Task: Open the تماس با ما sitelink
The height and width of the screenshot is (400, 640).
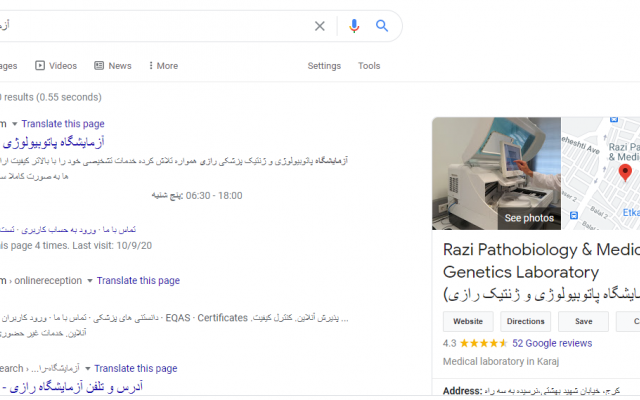Action: pos(119,230)
